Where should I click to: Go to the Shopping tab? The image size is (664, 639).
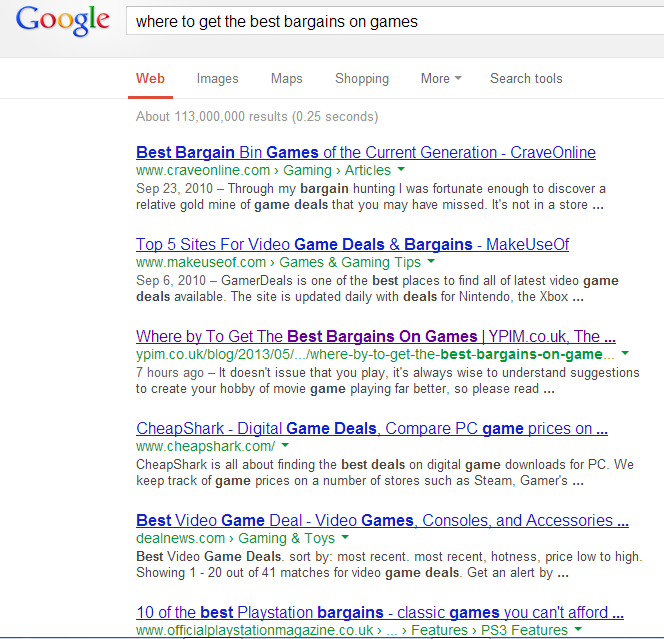pyautogui.click(x=362, y=78)
